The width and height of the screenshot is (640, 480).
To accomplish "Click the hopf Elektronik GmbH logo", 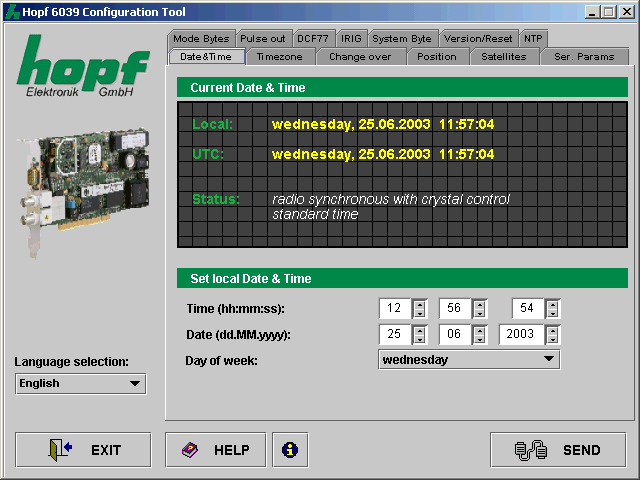I will [x=82, y=66].
